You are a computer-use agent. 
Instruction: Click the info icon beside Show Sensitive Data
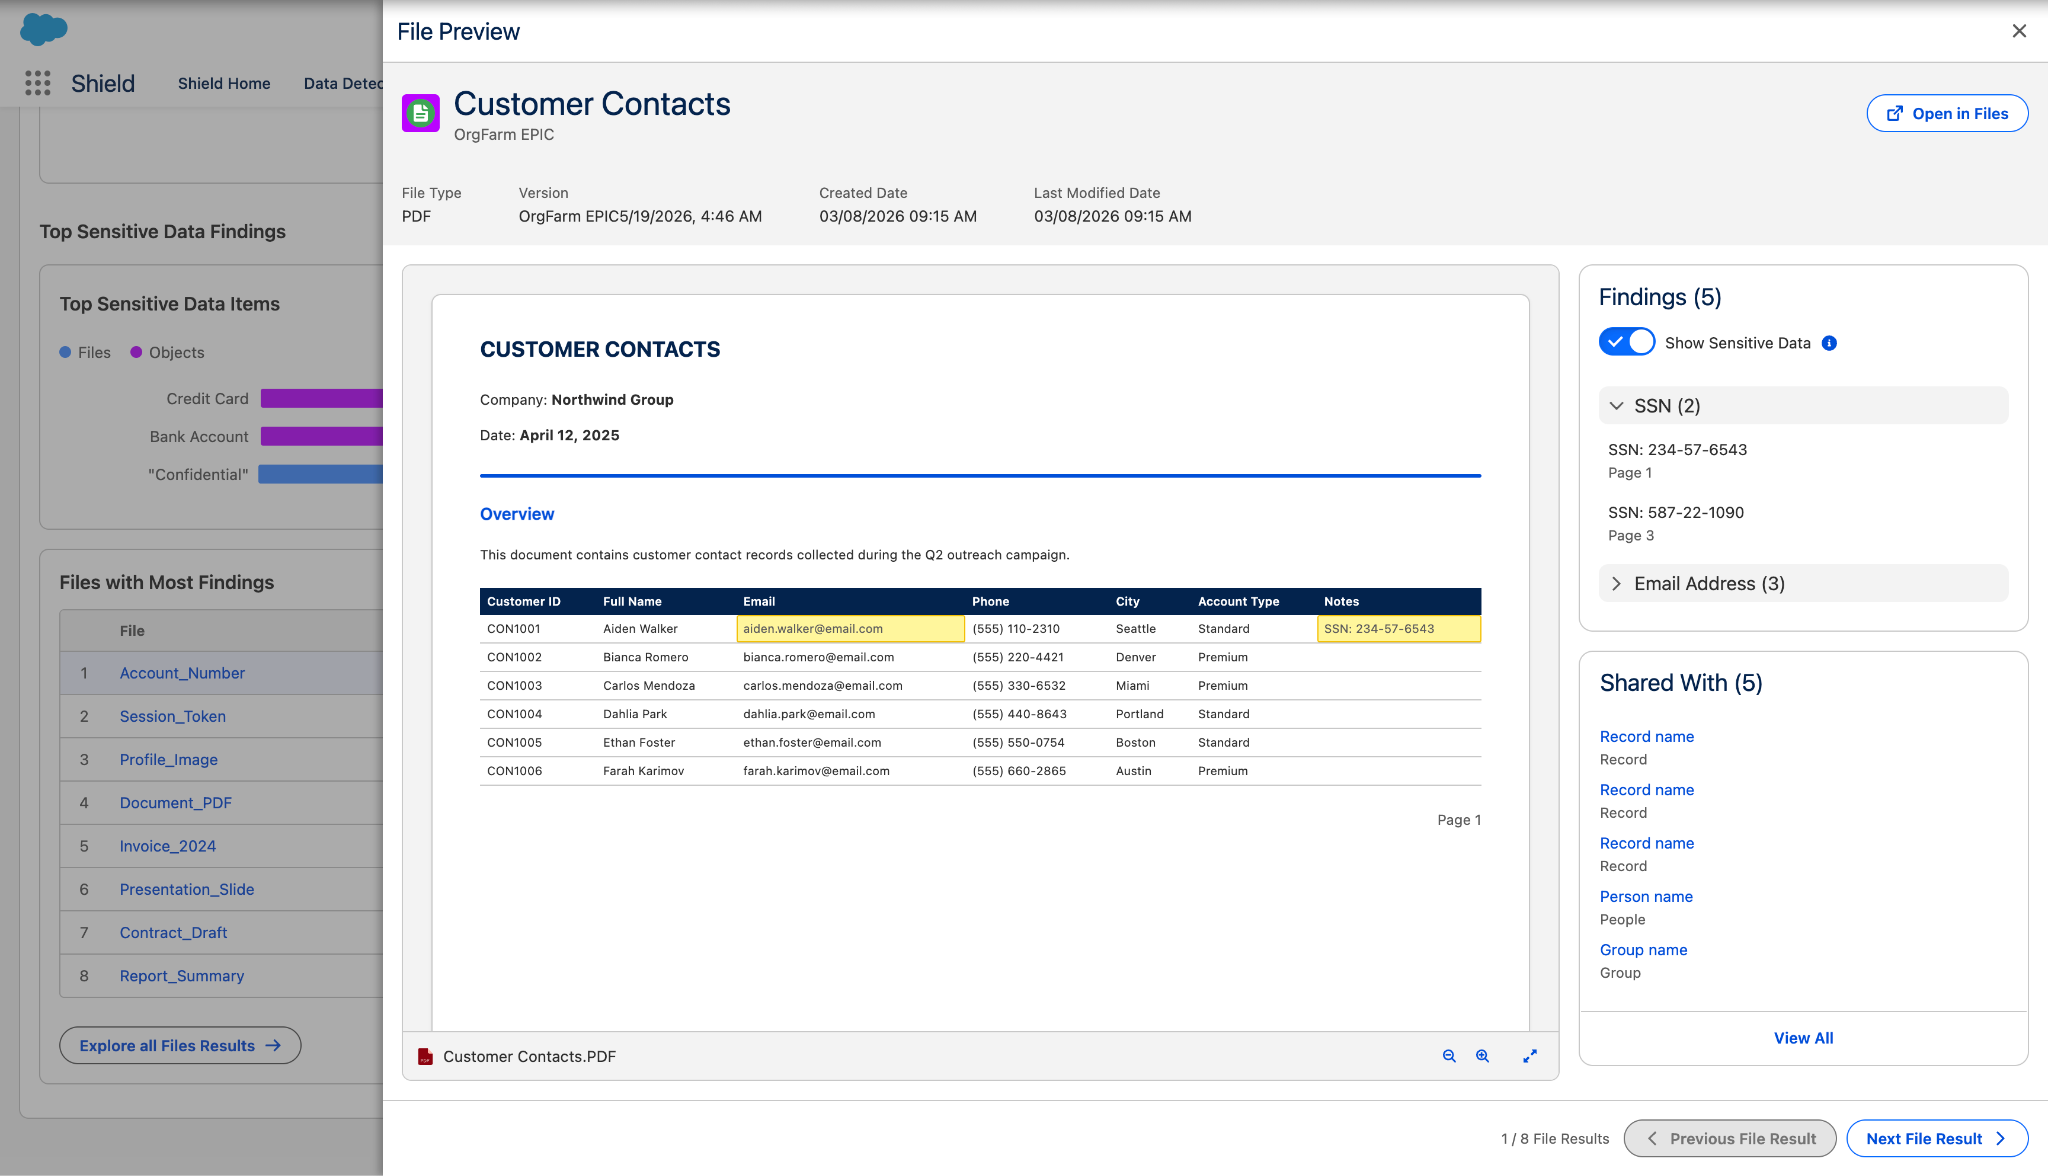click(x=1829, y=343)
